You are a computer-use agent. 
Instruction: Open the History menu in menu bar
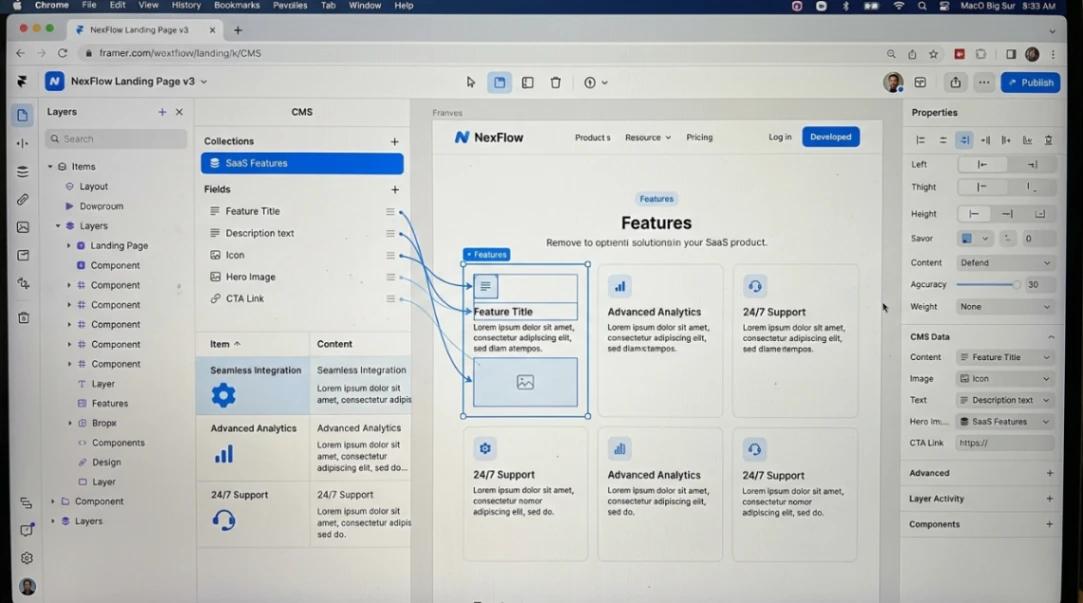pyautogui.click(x=186, y=6)
